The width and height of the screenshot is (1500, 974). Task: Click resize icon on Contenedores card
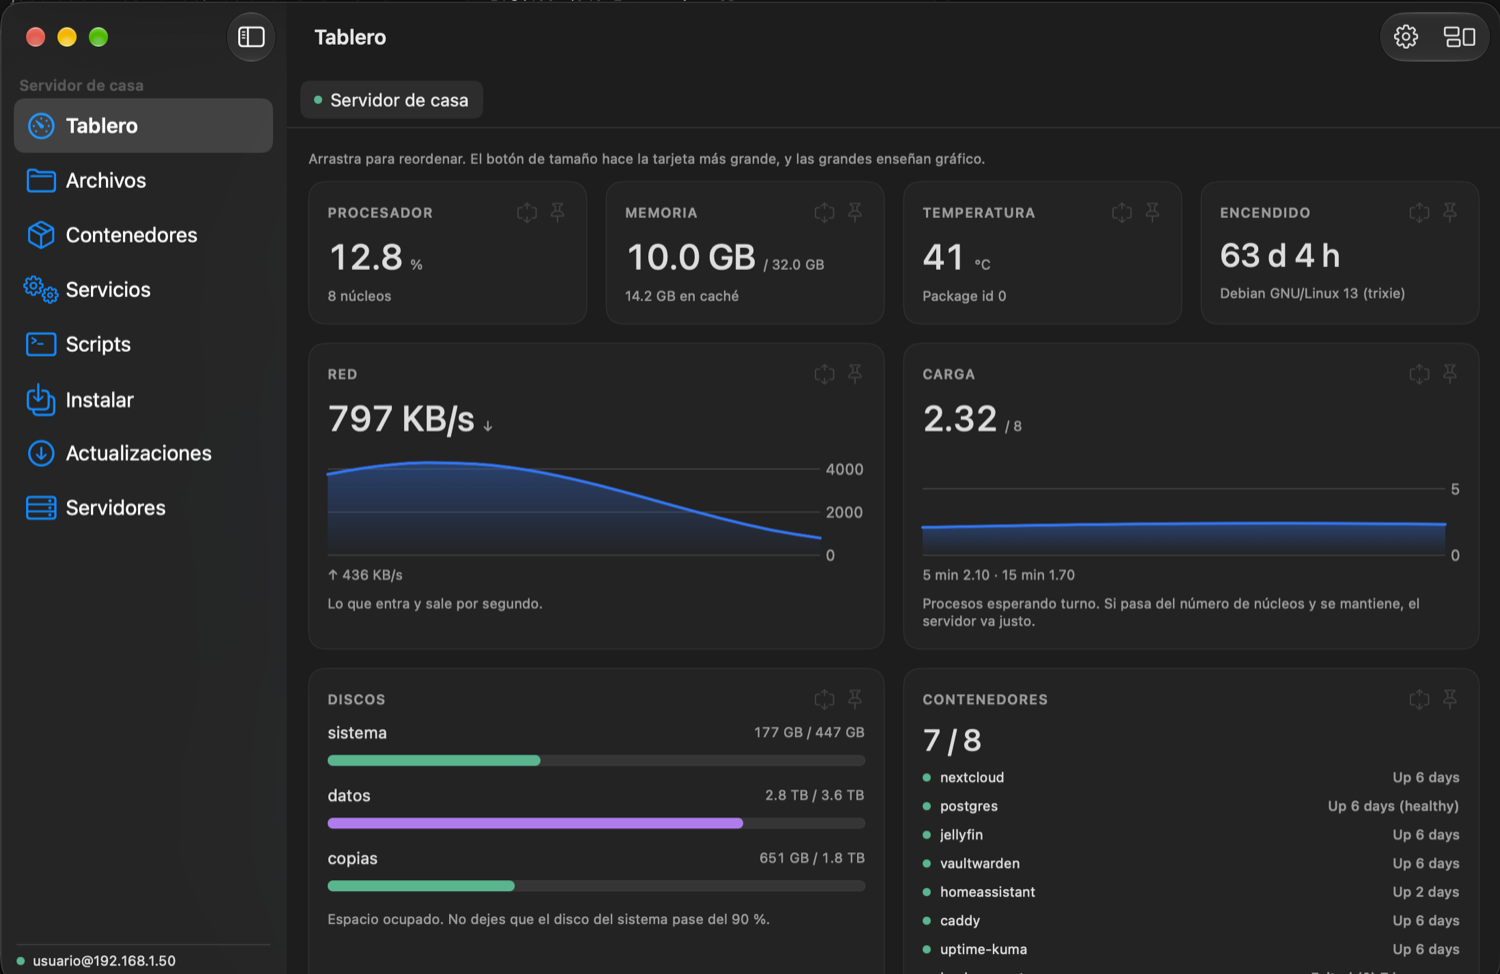(1419, 699)
